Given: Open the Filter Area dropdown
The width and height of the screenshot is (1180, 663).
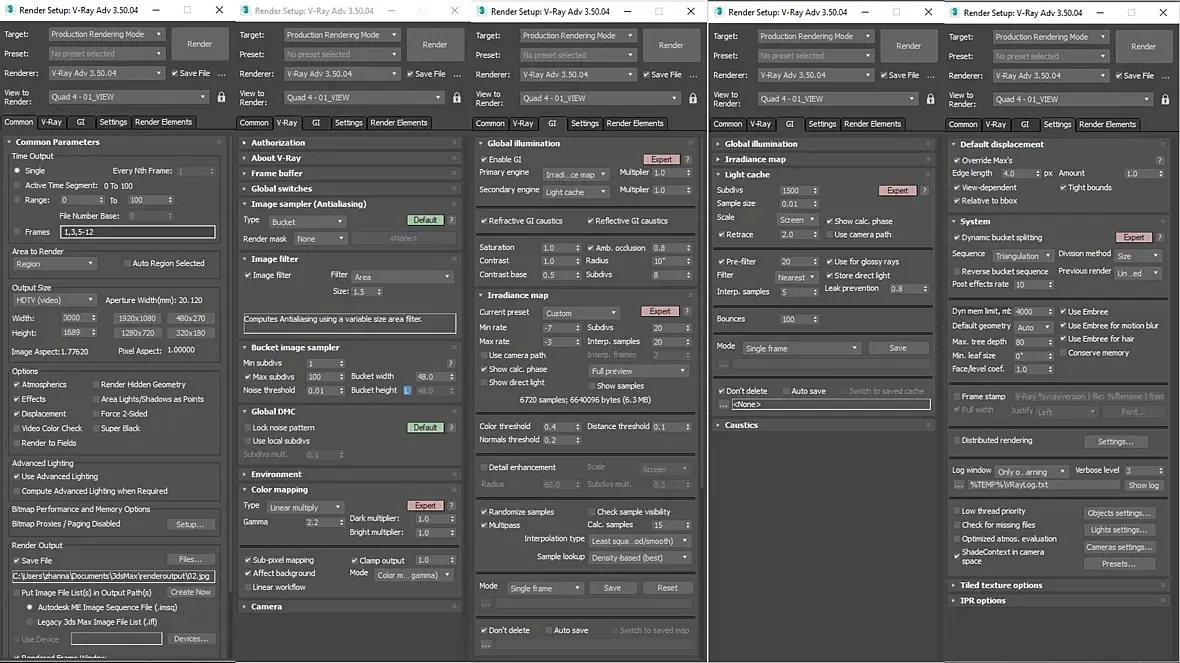Looking at the screenshot, I should [402, 277].
